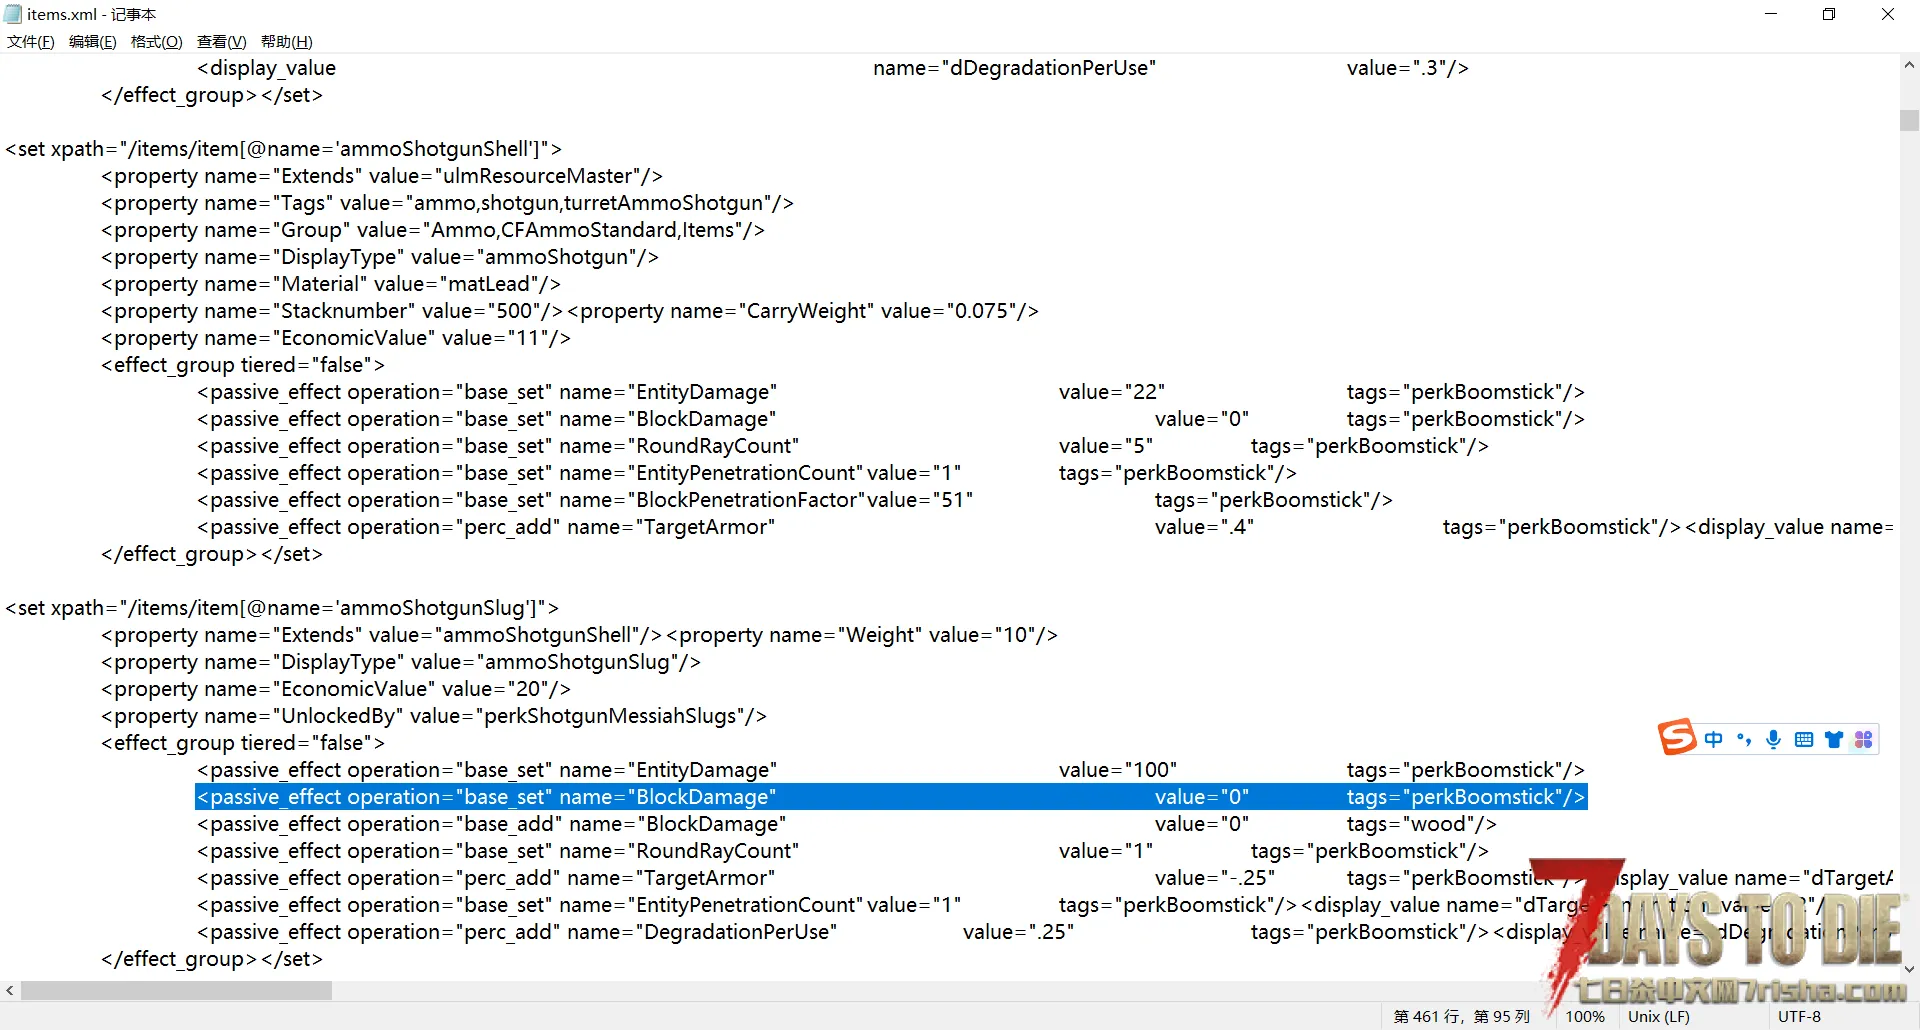Toggle Chinese punctuation mode on Sogou bar
Image resolution: width=1920 pixels, height=1030 pixels.
1744,739
